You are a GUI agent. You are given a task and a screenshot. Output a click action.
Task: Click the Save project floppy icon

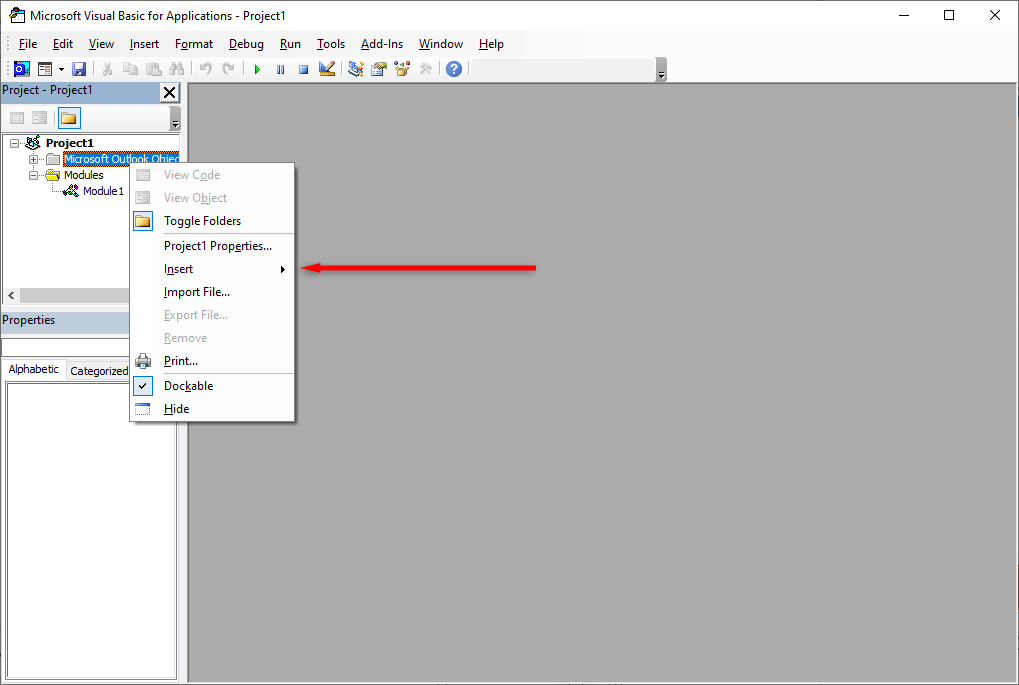(79, 69)
